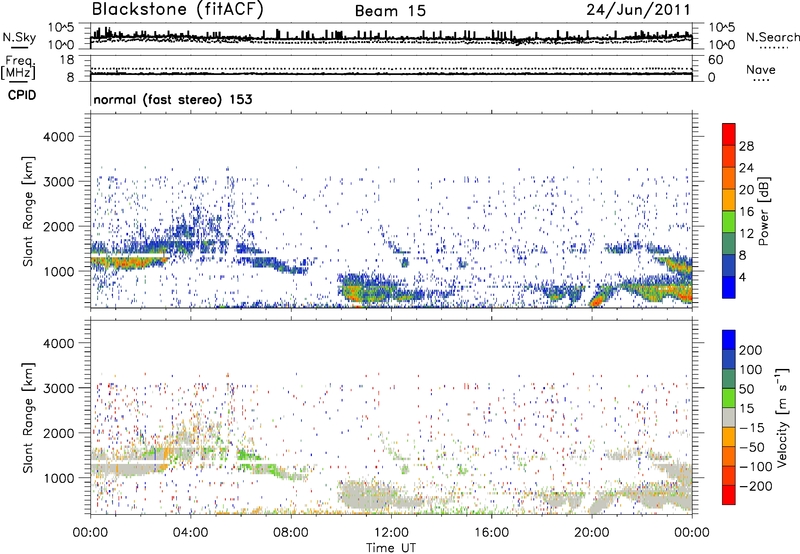The width and height of the screenshot is (800, 554).
Task: Click the 'Blackstone (fitACF)' title text
Action: coord(177,9)
